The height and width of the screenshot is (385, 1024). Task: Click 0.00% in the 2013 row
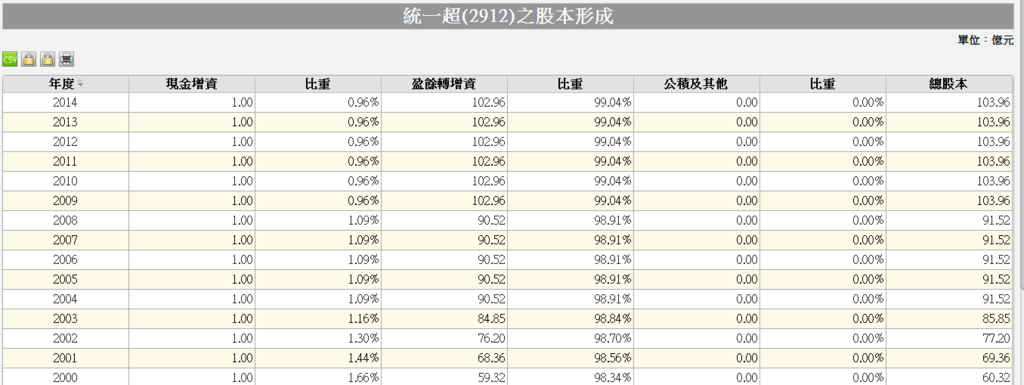point(823,122)
